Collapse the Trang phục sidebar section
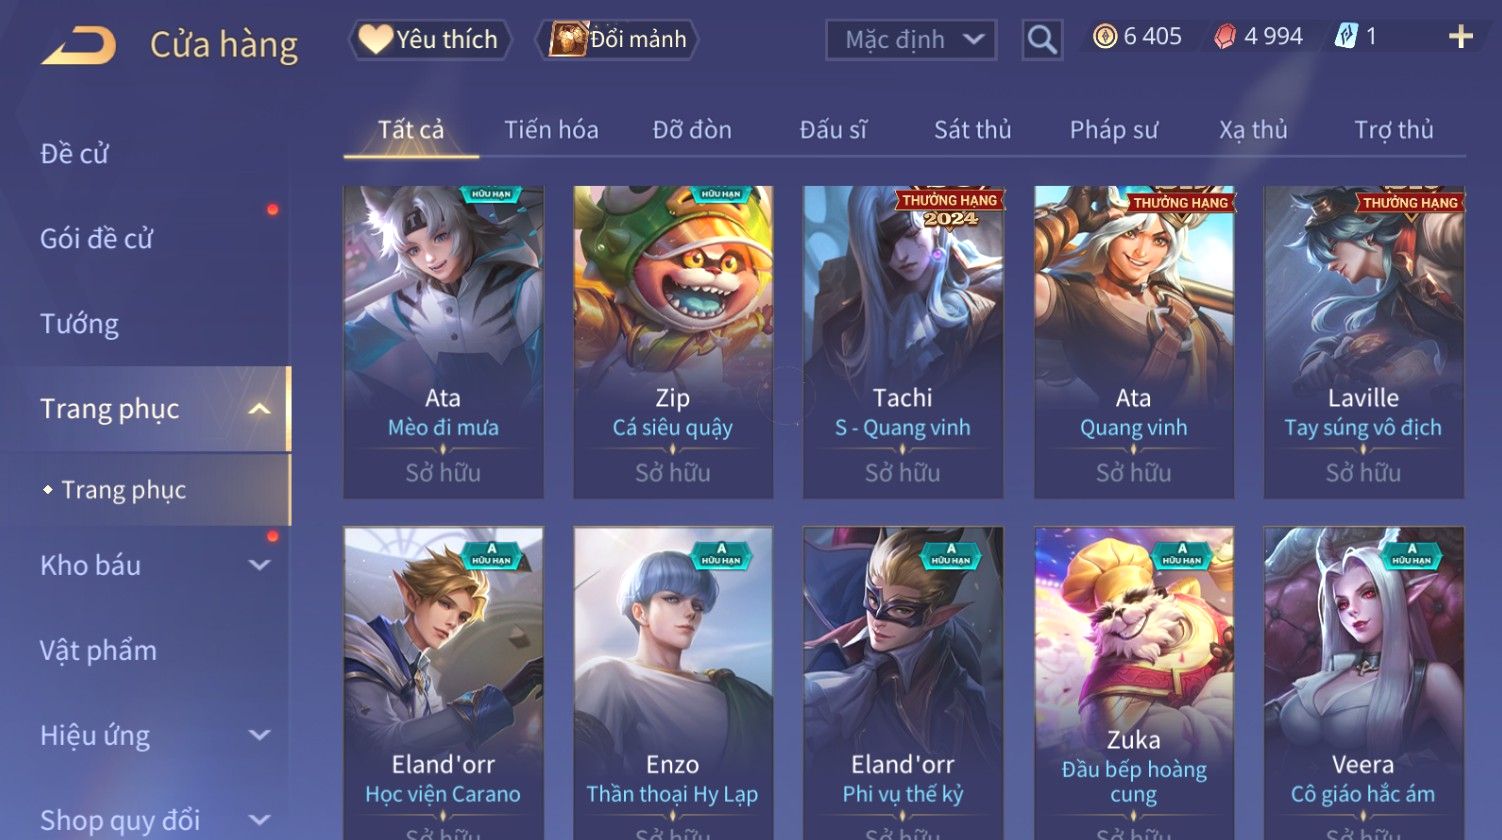 pyautogui.click(x=259, y=409)
